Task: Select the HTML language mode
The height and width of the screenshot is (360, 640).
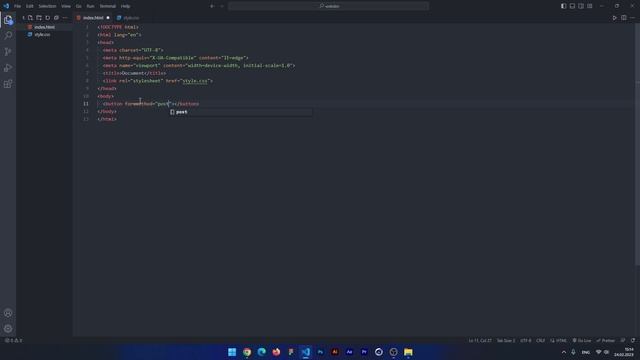Action: [559, 340]
